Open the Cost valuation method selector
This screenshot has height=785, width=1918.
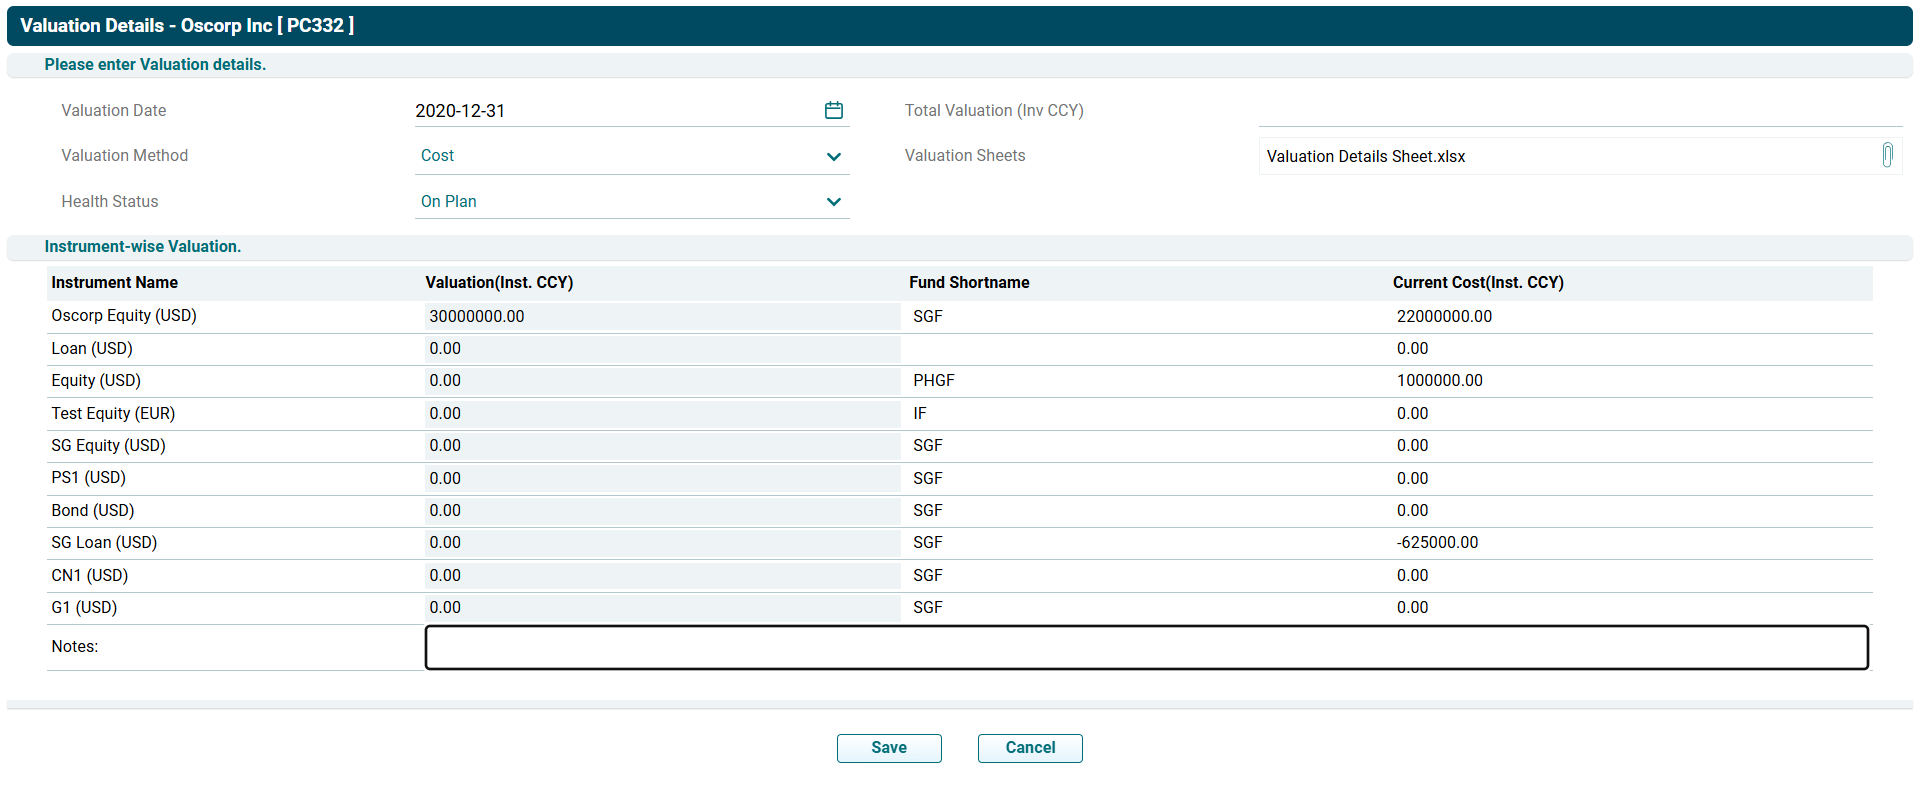pos(620,156)
